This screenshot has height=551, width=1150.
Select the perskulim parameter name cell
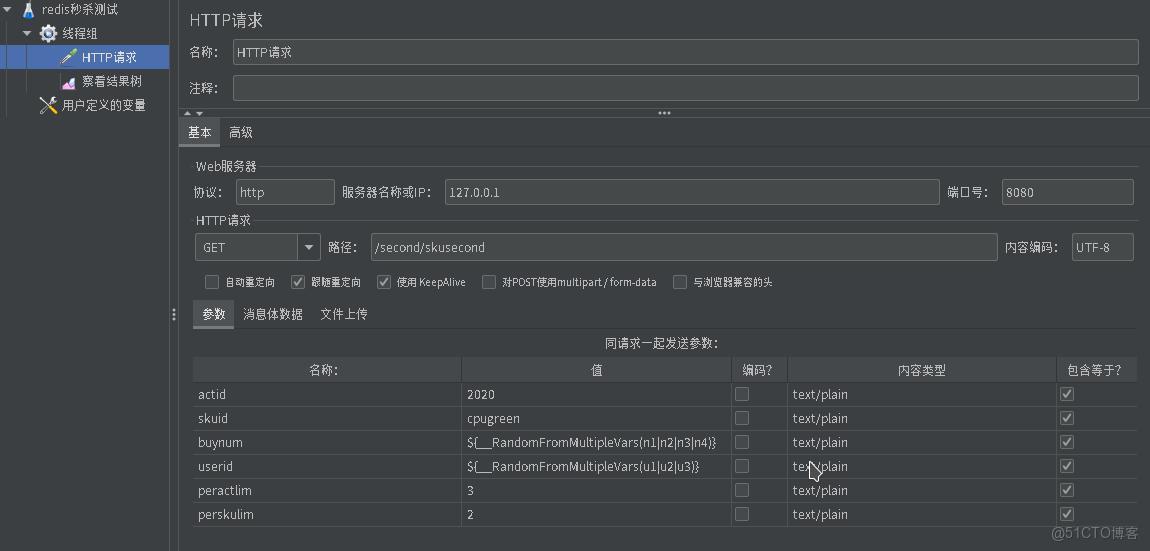click(x=327, y=514)
